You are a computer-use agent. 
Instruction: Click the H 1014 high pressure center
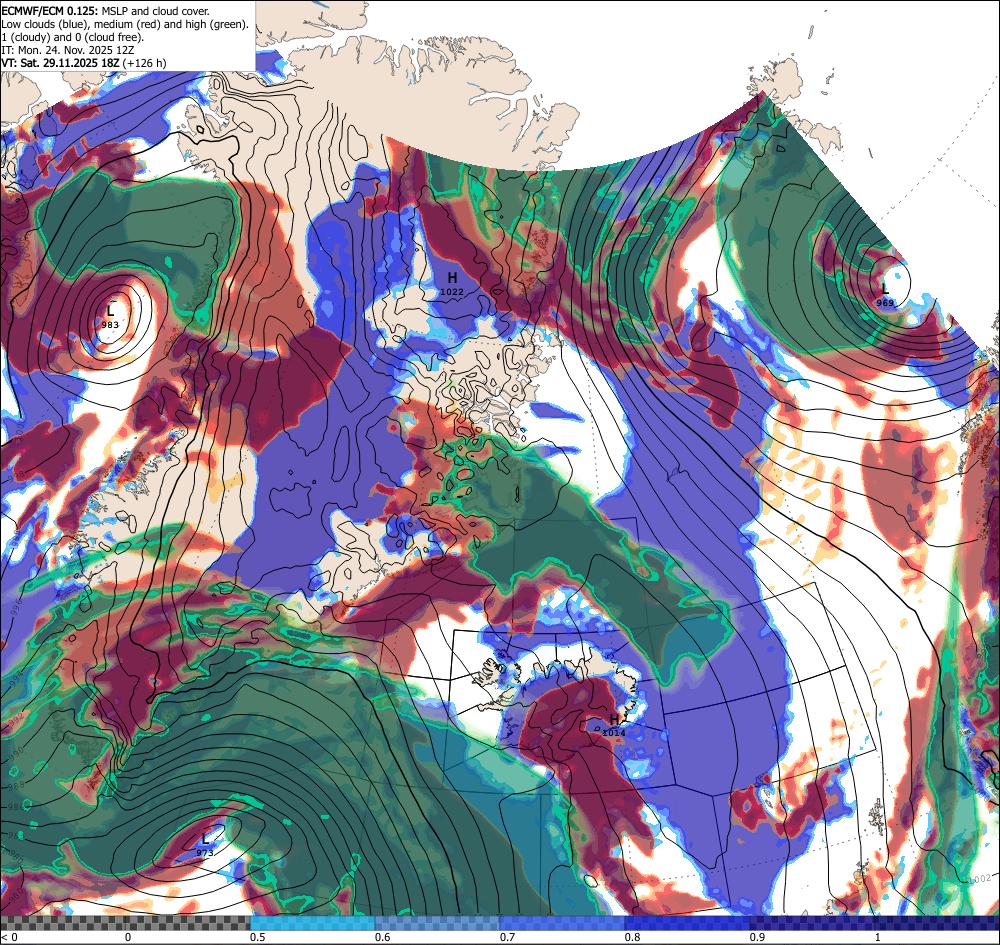coord(614,725)
